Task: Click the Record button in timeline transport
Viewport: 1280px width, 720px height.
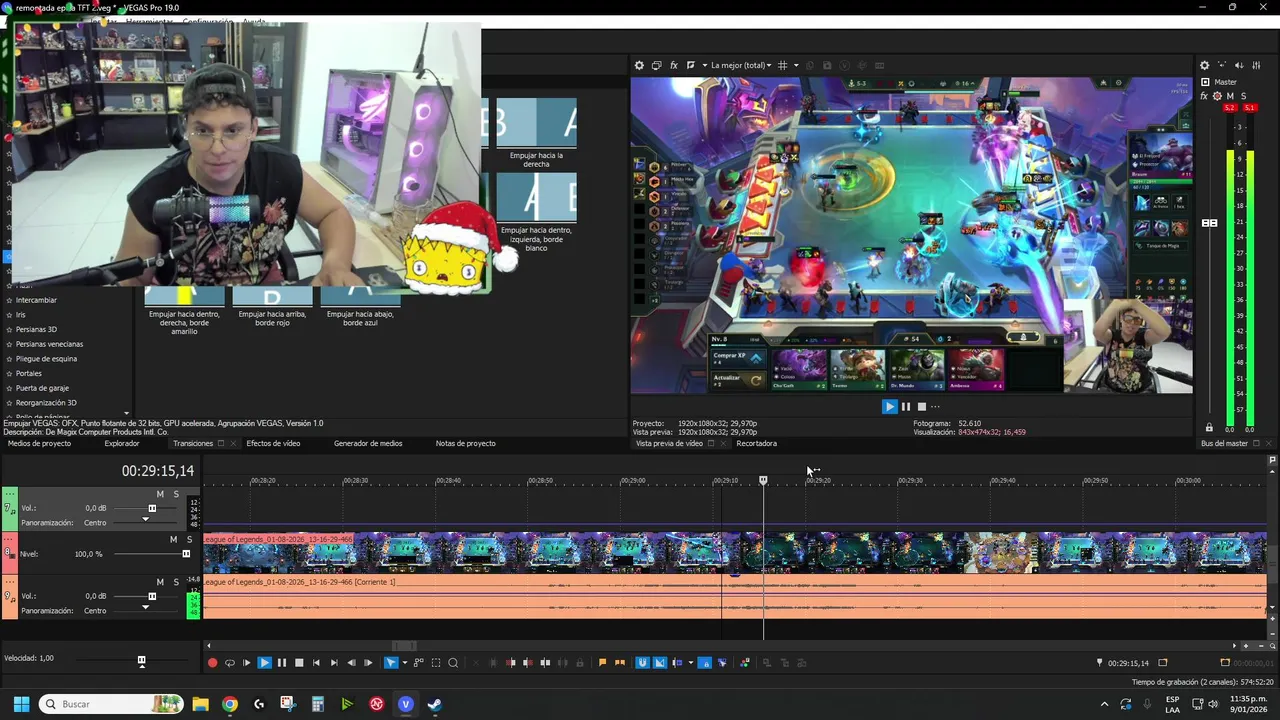Action: [x=212, y=662]
